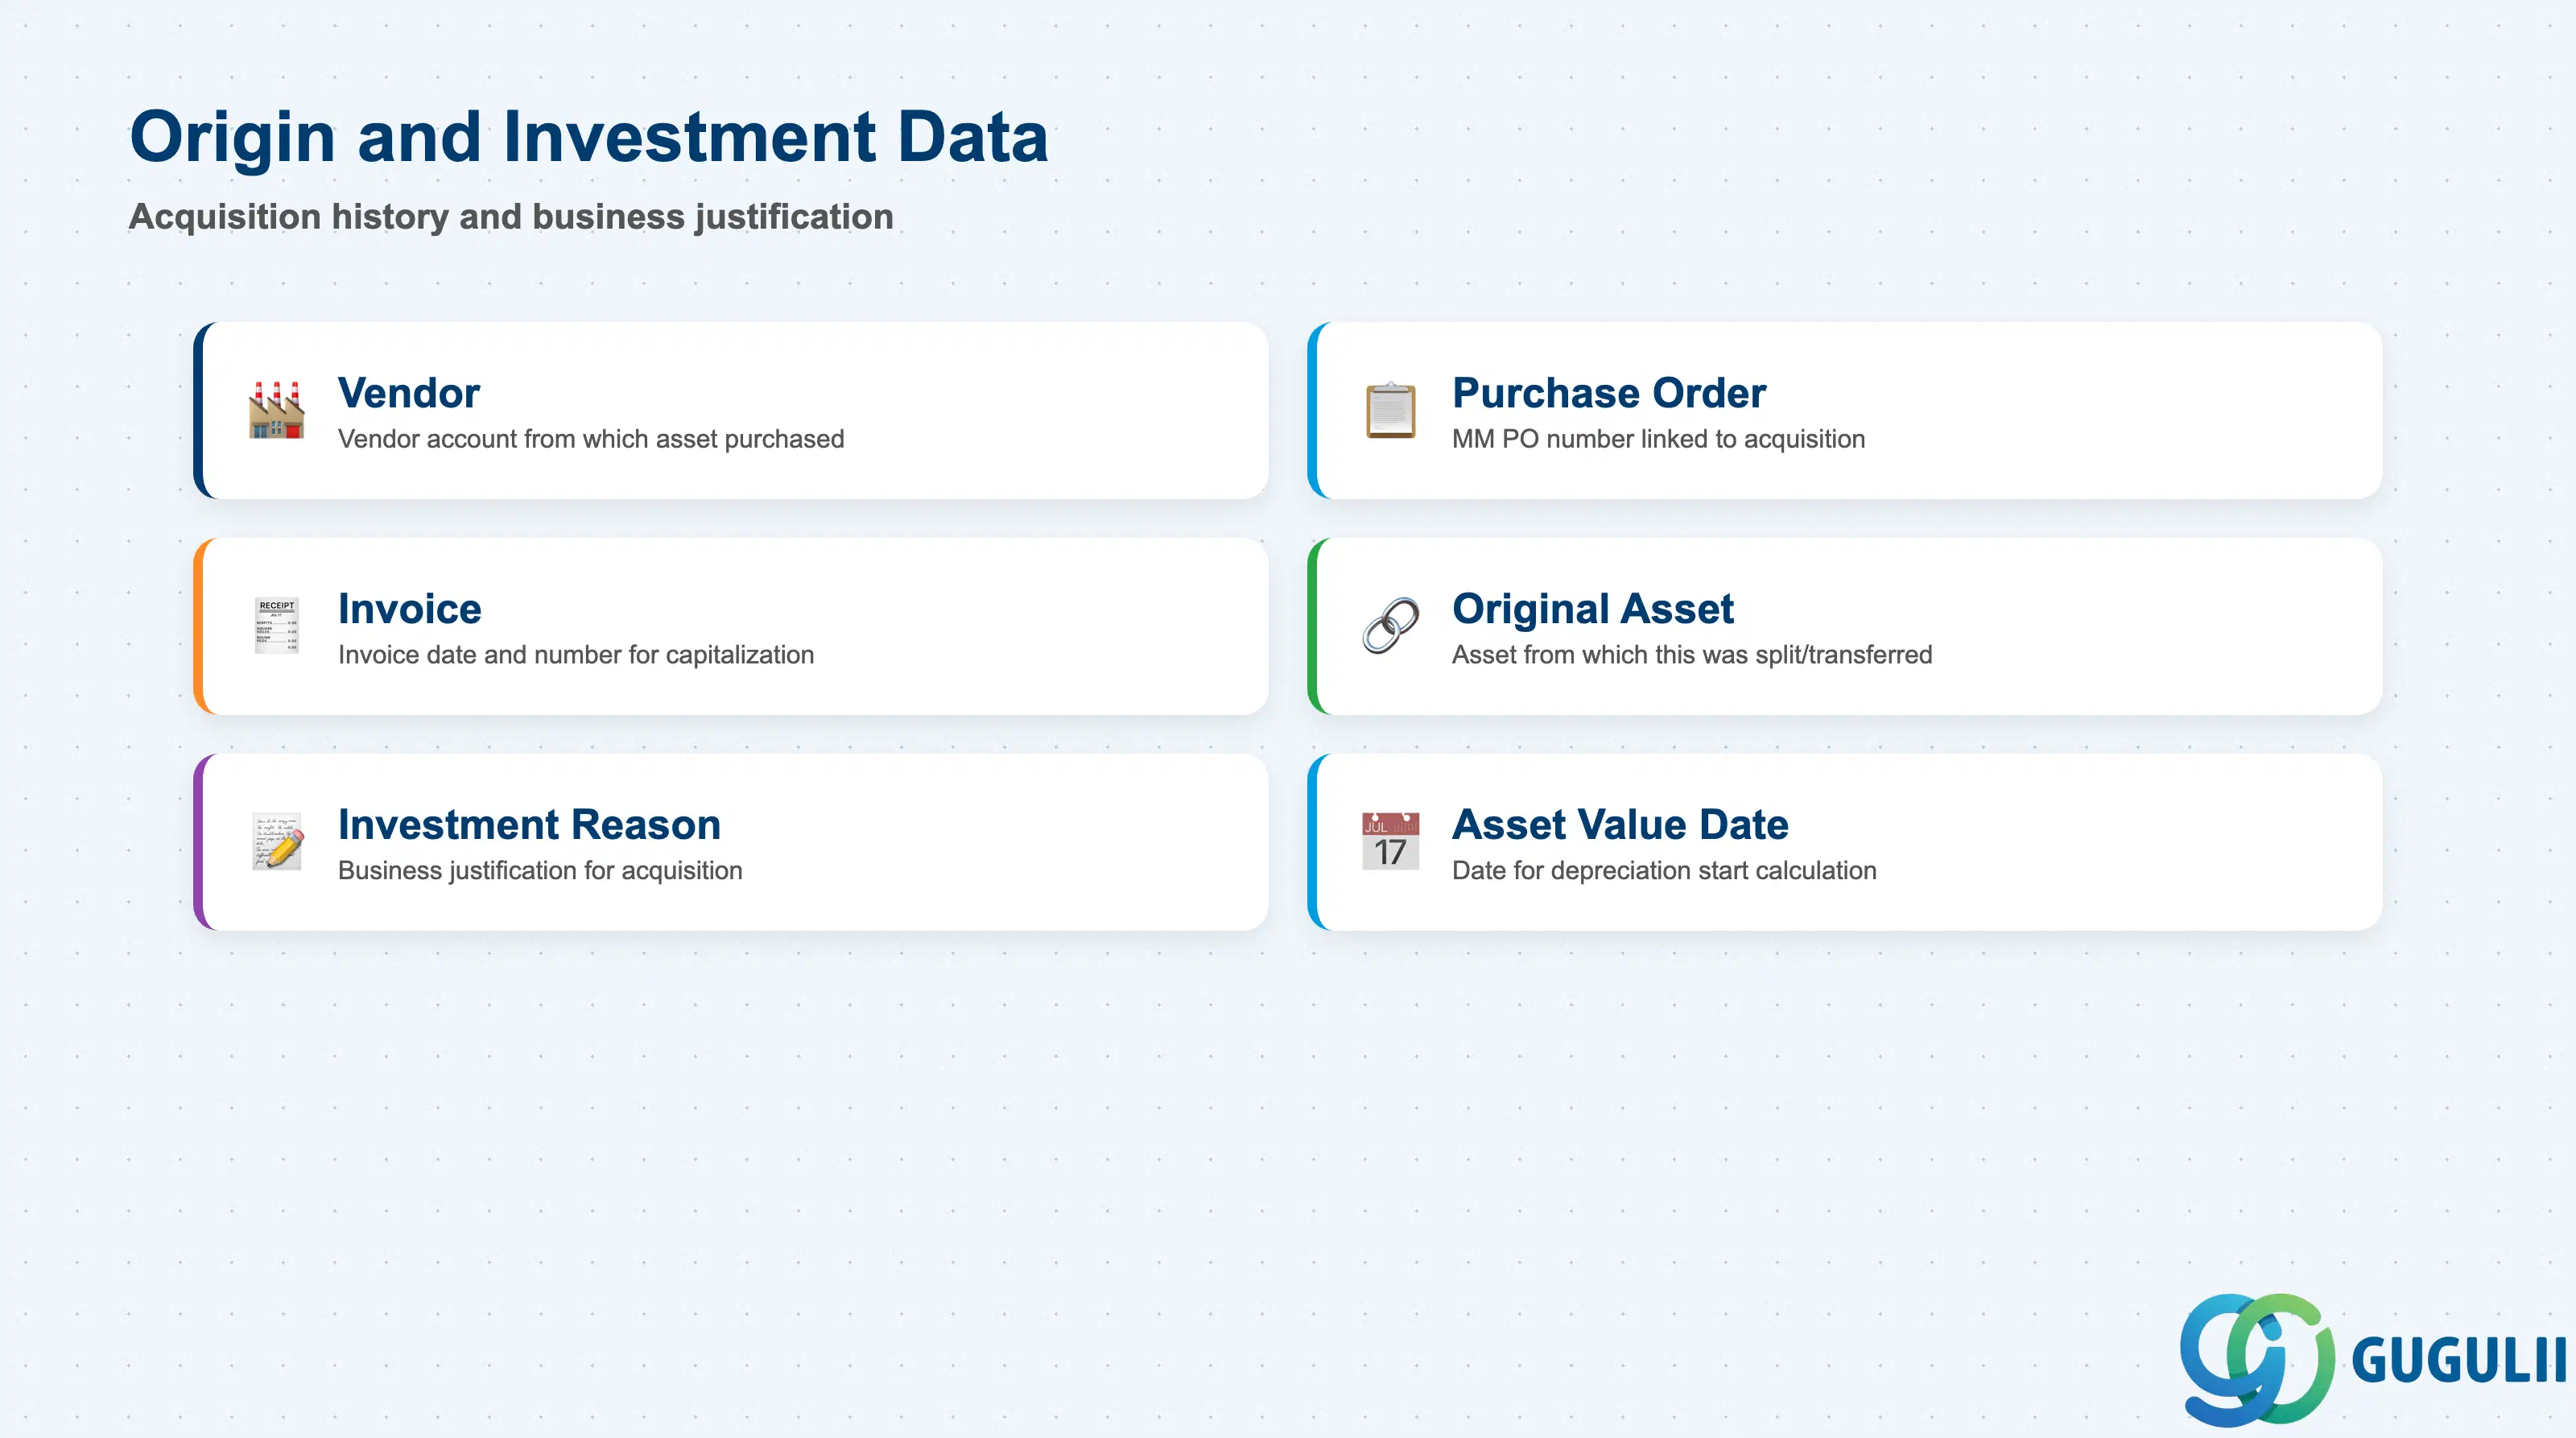Click 'Invoice date and number for capitalization' text
This screenshot has width=2576, height=1438.
click(x=576, y=655)
